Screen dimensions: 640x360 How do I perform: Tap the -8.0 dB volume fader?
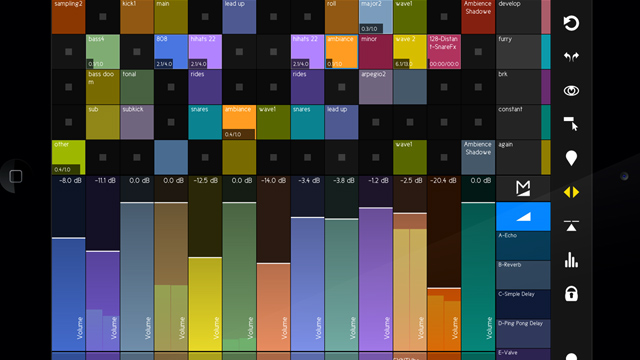69,263
